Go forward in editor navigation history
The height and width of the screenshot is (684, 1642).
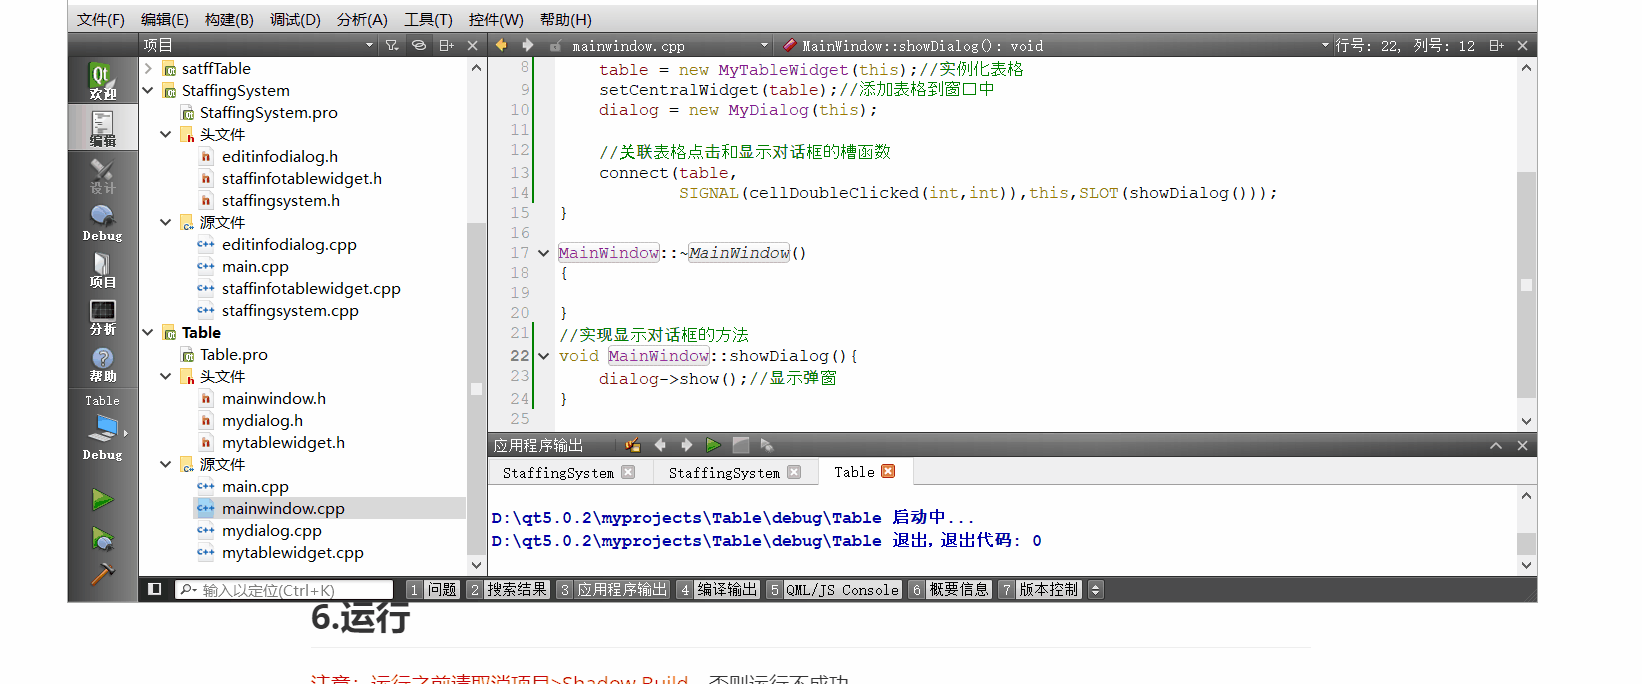(527, 45)
